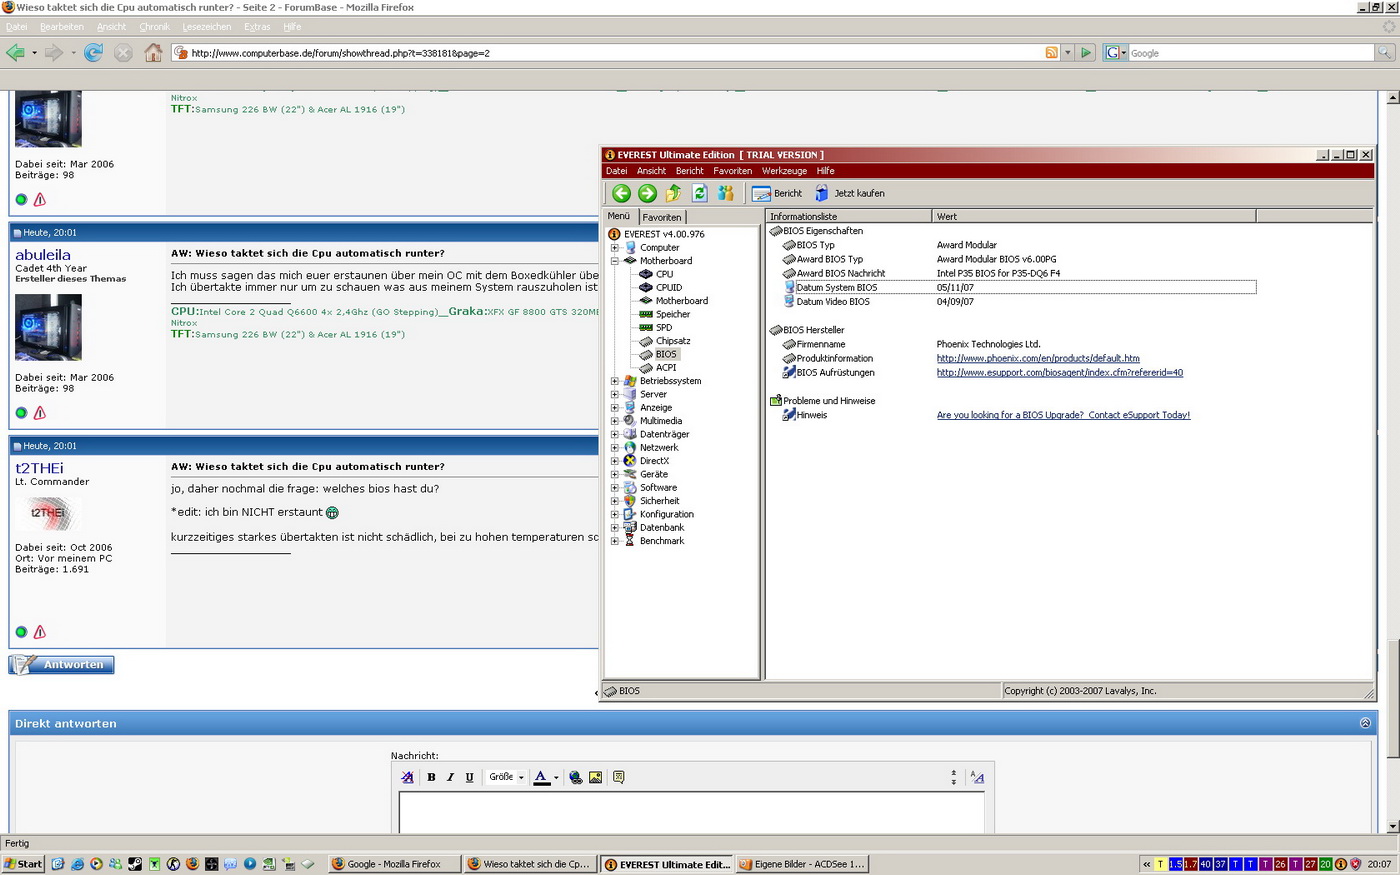
Task: Click green Go arrow beside address bar
Action: pyautogui.click(x=1086, y=53)
